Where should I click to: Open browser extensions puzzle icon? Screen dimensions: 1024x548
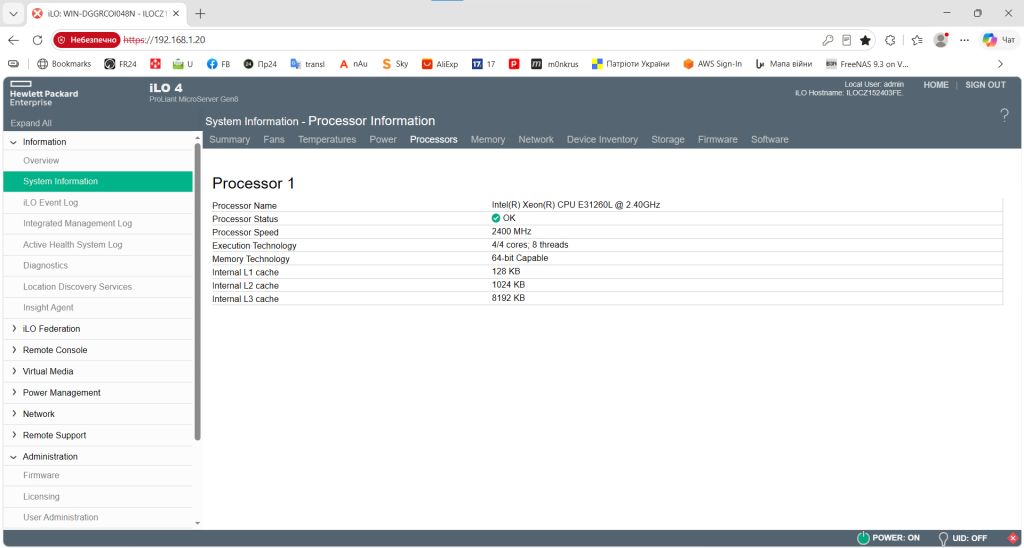[x=889, y=40]
